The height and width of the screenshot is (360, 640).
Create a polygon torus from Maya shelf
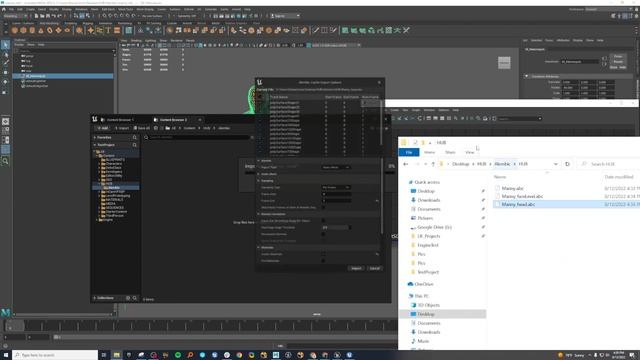coord(50,30)
